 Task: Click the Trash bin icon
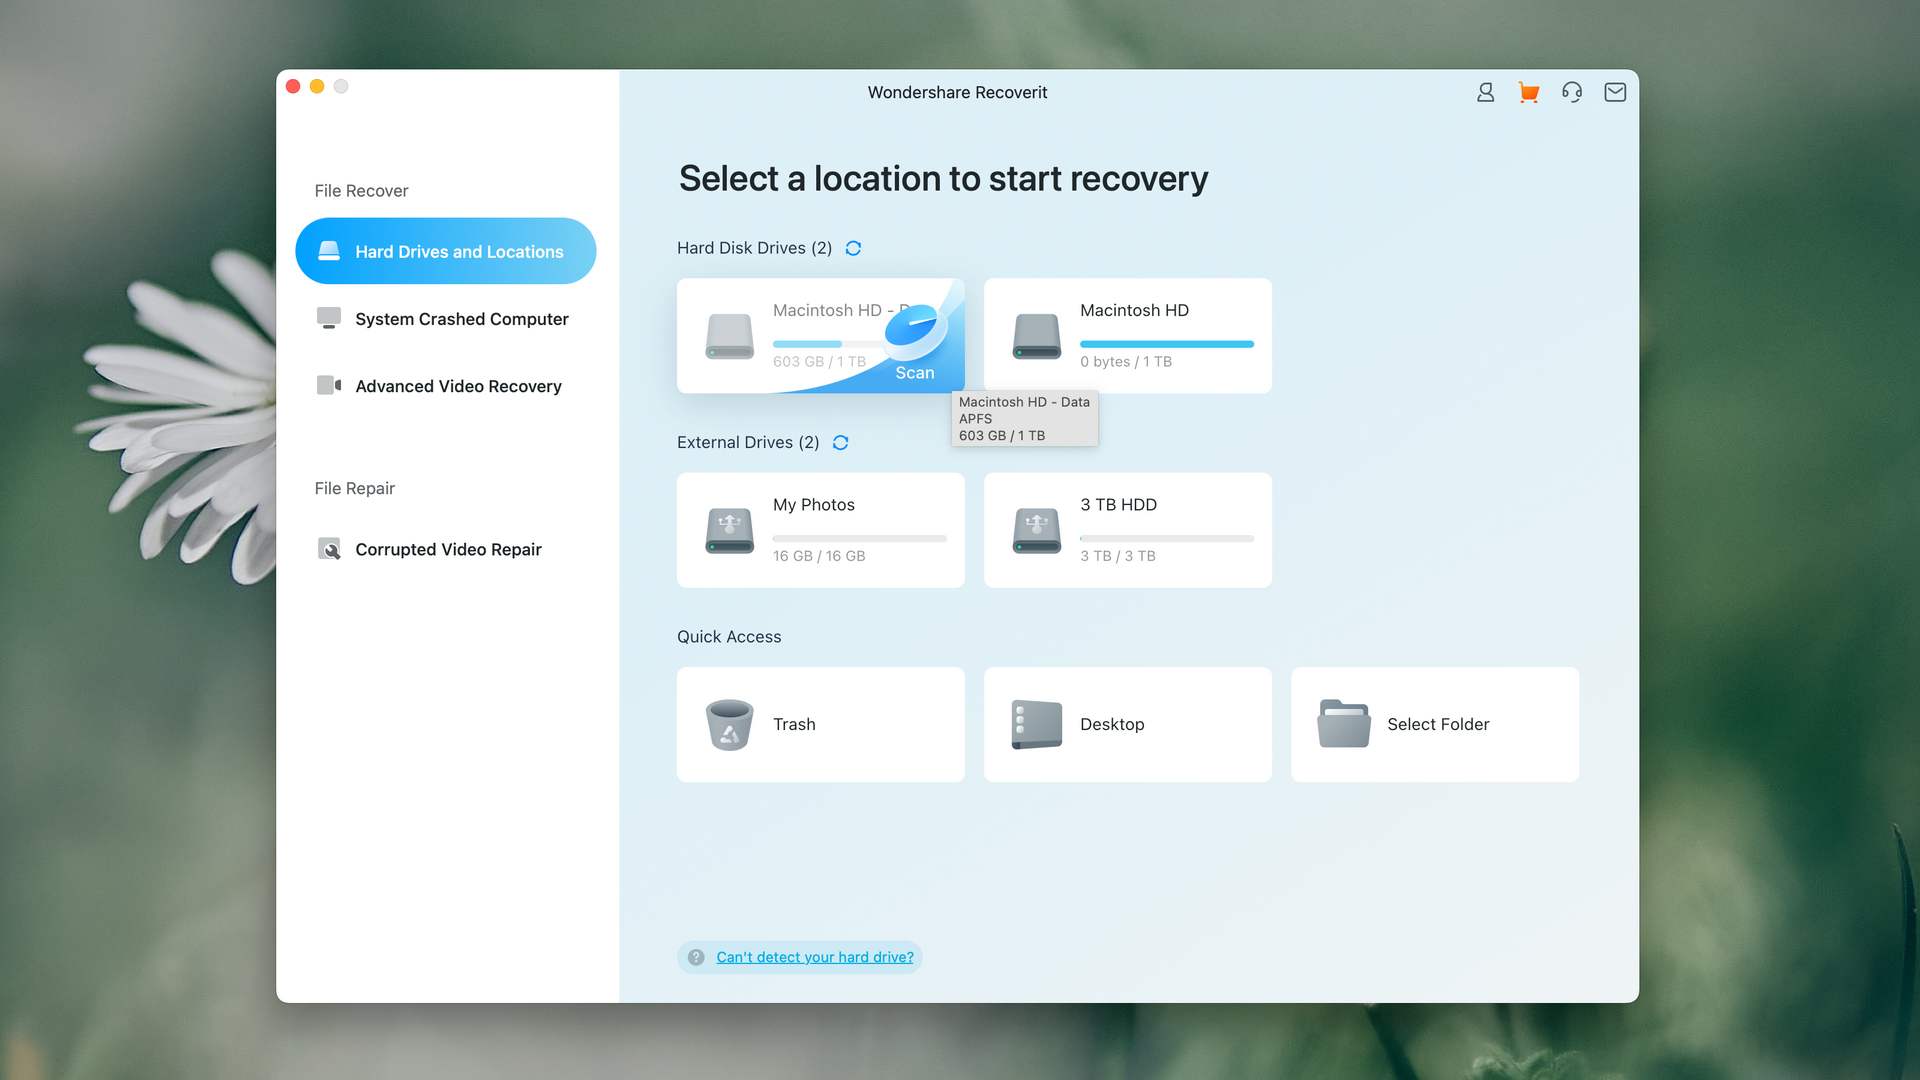pyautogui.click(x=729, y=724)
